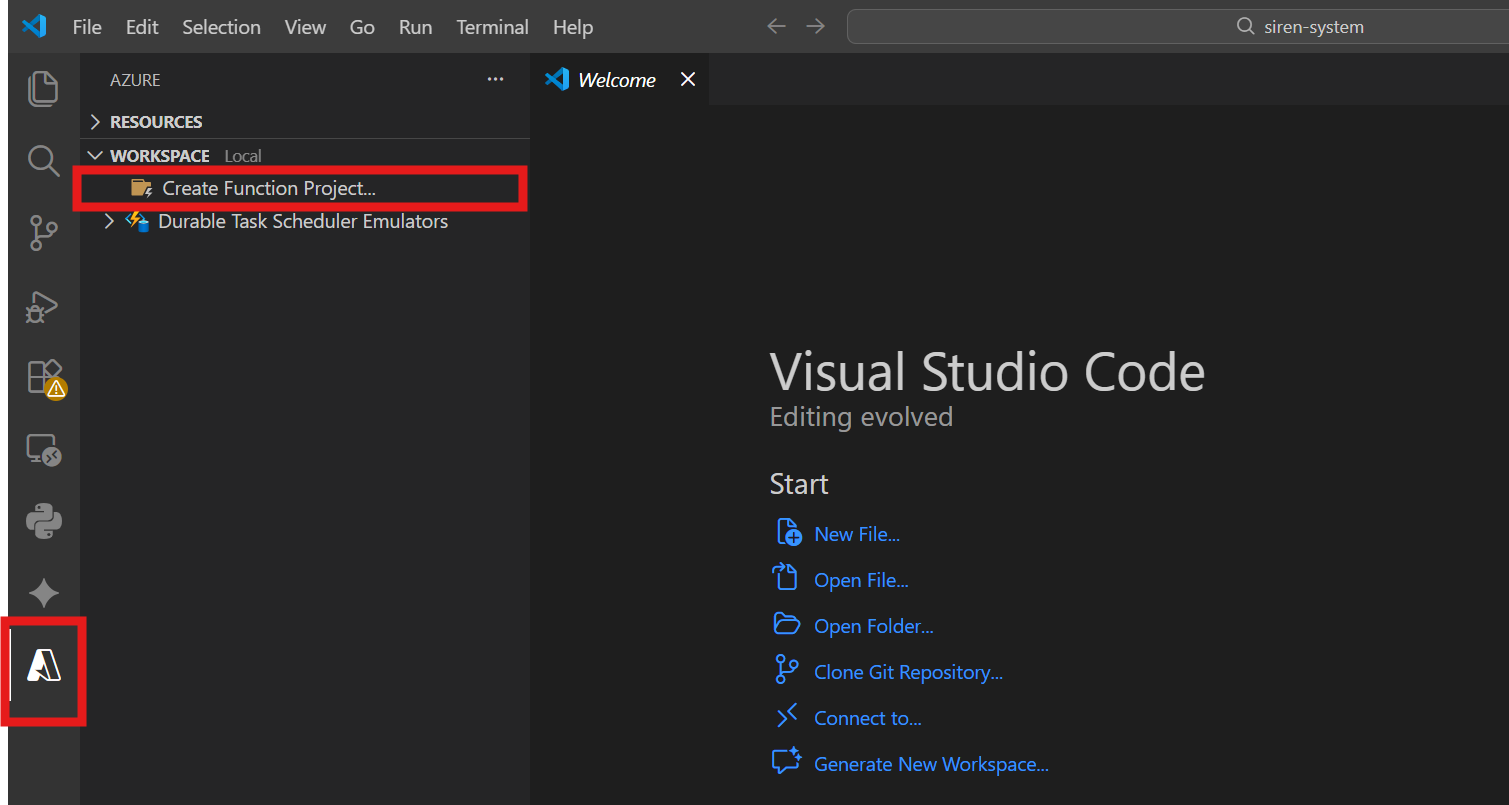1509x805 pixels.
Task: Open Azure panel more actions ellipsis
Action: (495, 80)
